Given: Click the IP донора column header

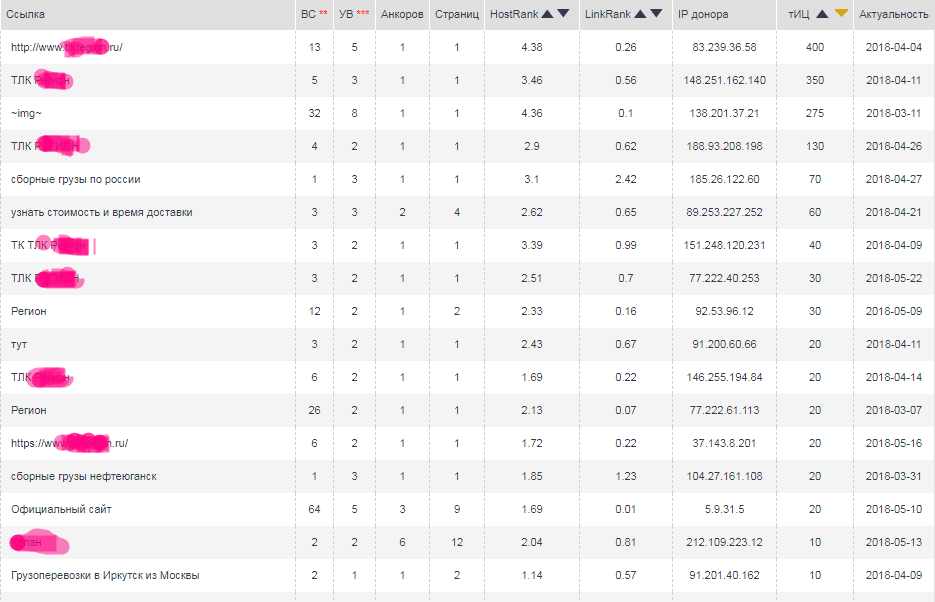Looking at the screenshot, I should [x=703, y=15].
